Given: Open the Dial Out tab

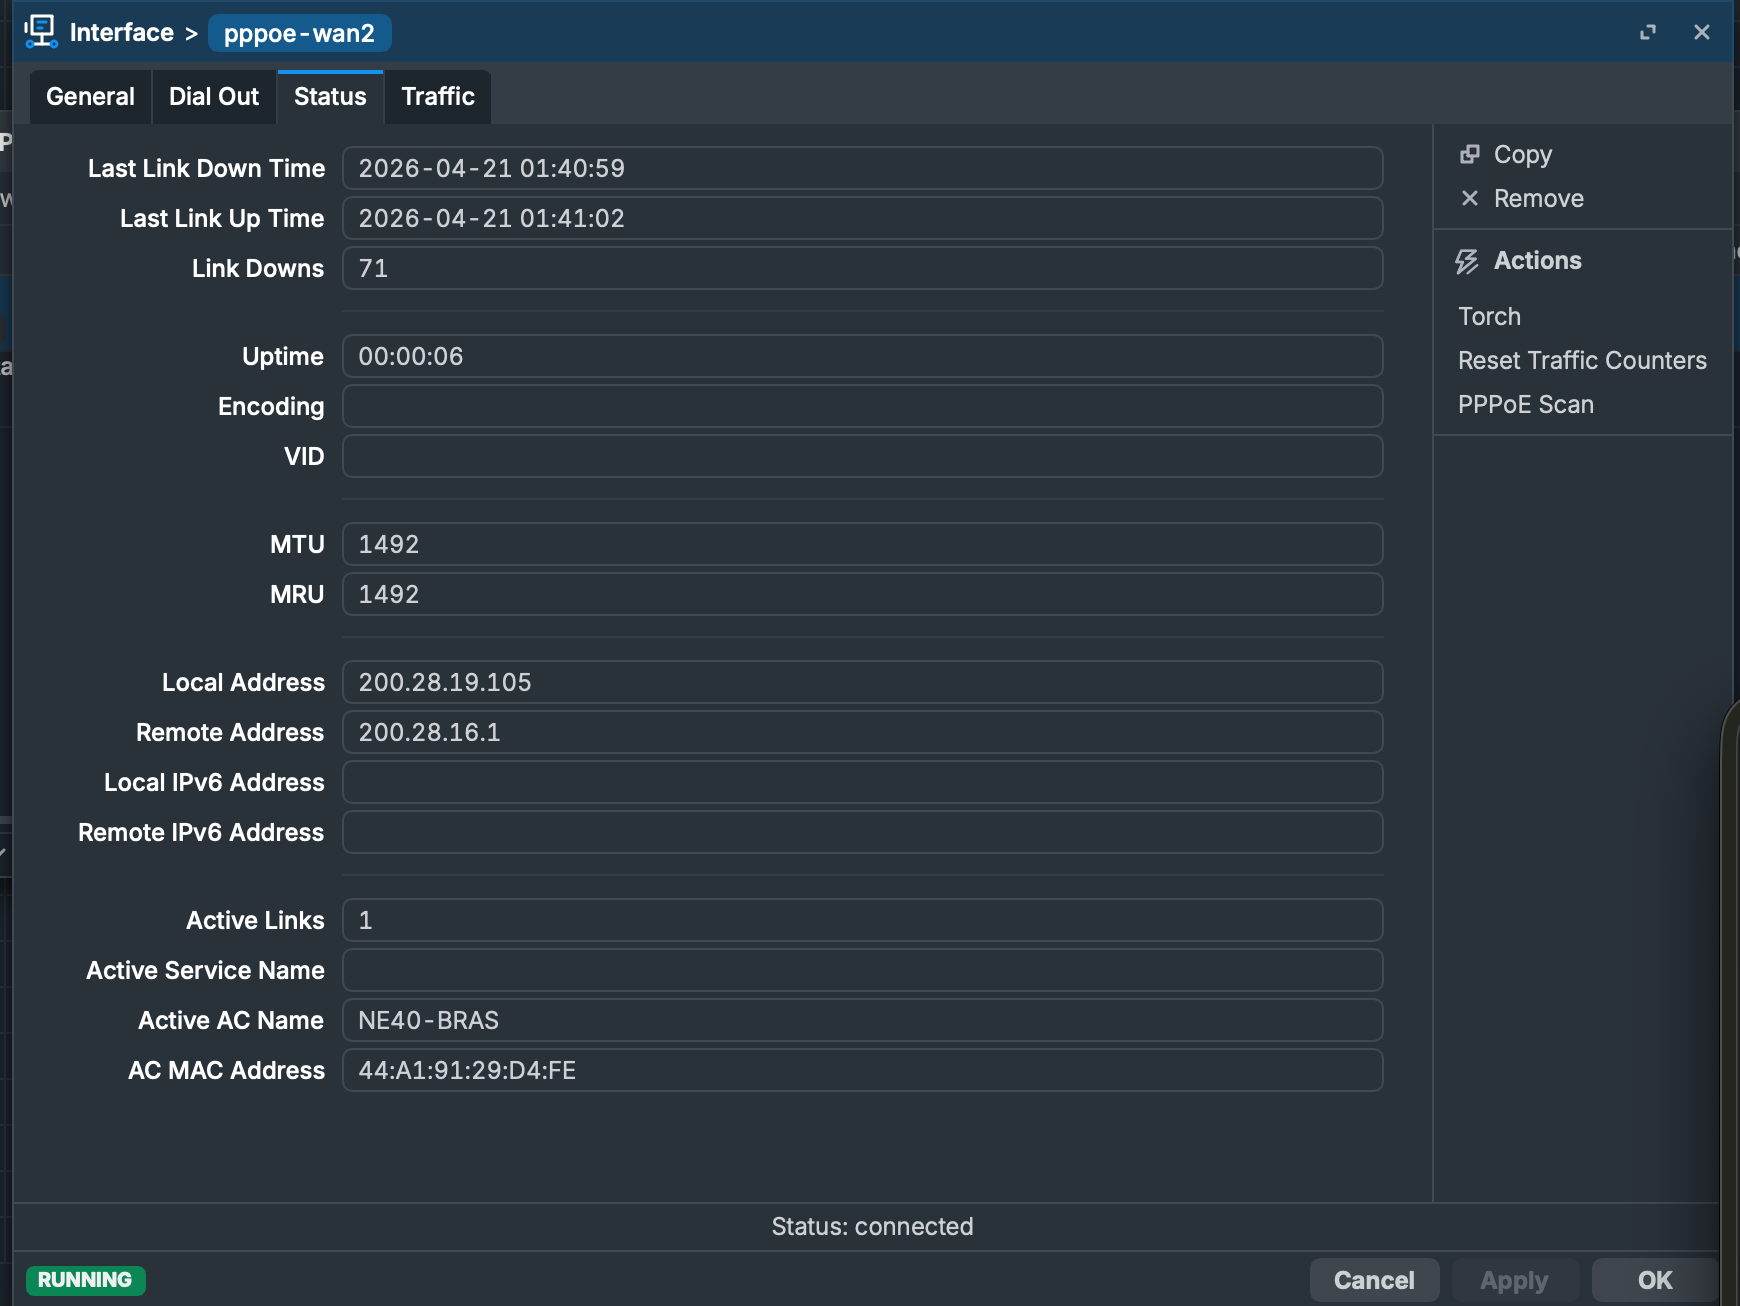Looking at the screenshot, I should (213, 97).
